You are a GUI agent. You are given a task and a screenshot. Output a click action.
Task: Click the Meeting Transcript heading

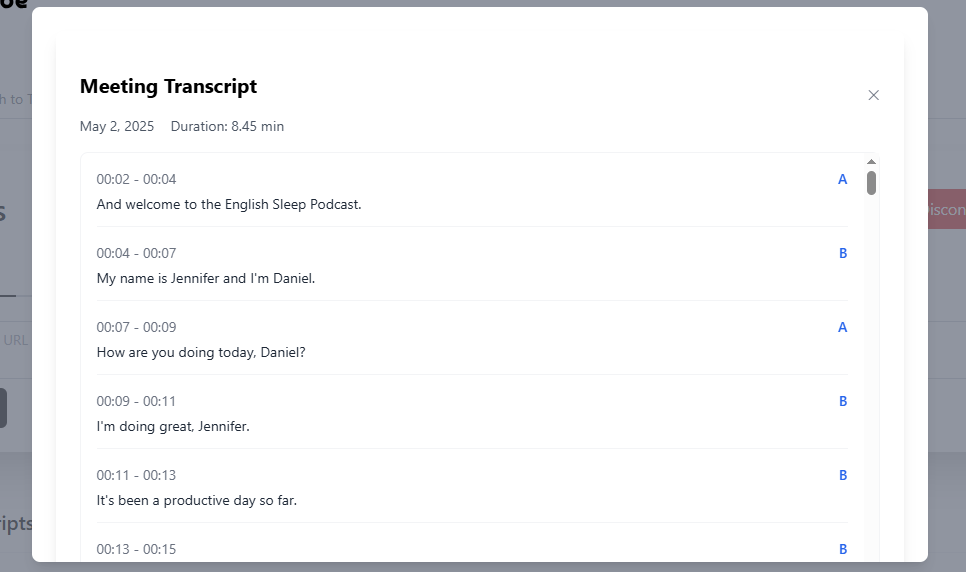(x=168, y=87)
